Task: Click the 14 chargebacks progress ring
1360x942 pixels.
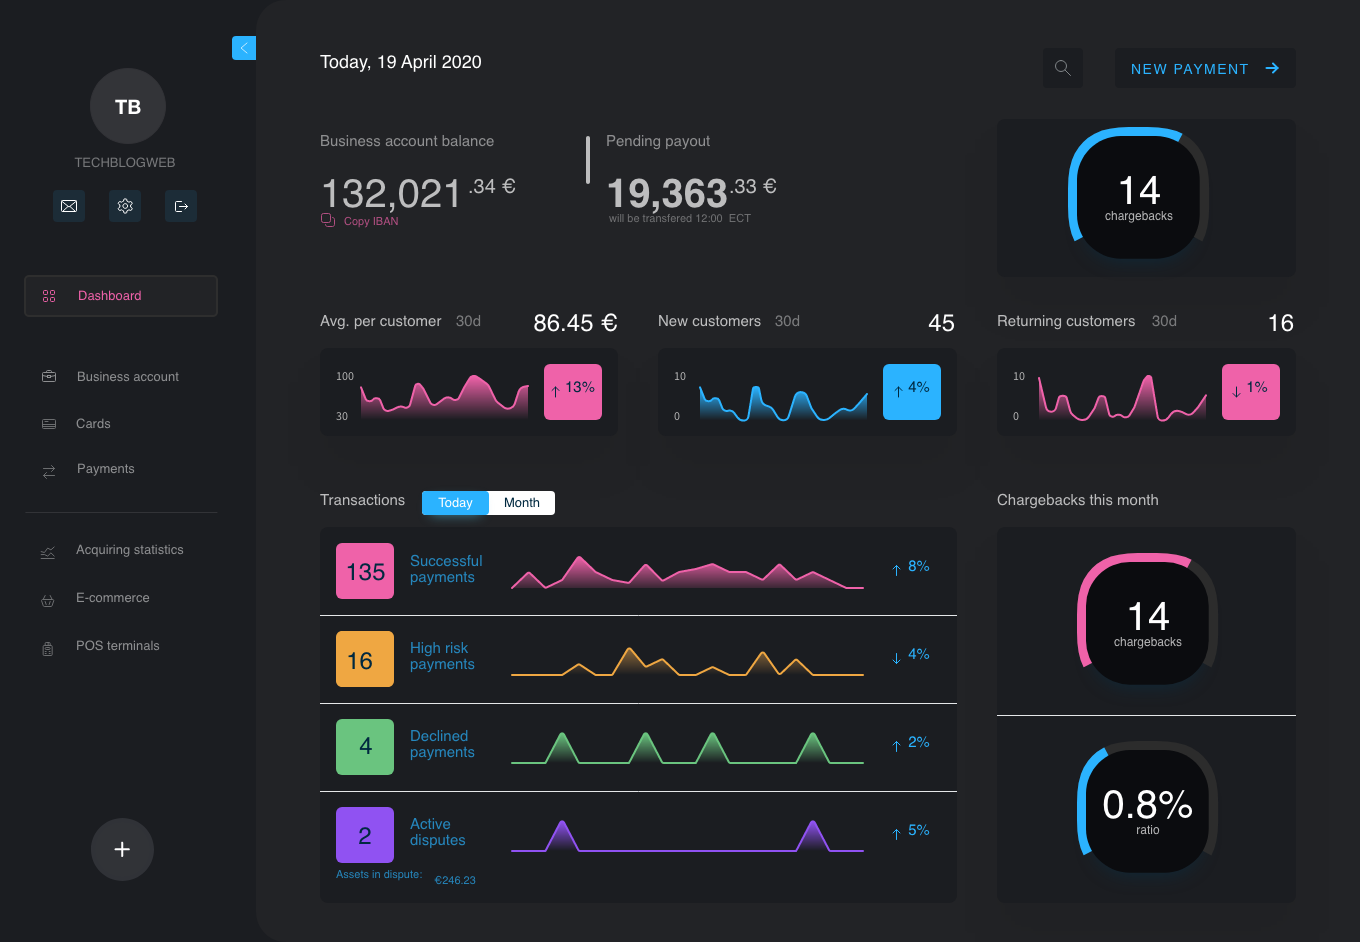Action: pos(1140,197)
